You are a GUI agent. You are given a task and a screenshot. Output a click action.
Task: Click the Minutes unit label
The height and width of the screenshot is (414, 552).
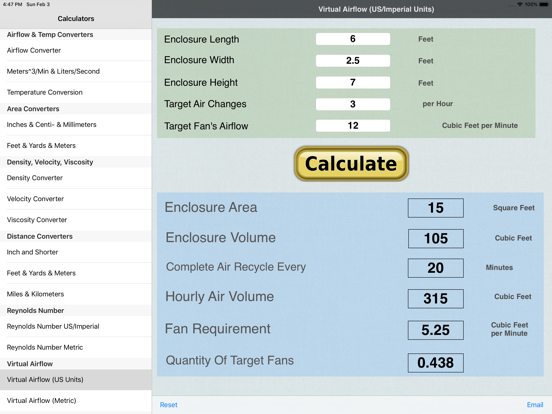[x=499, y=268]
